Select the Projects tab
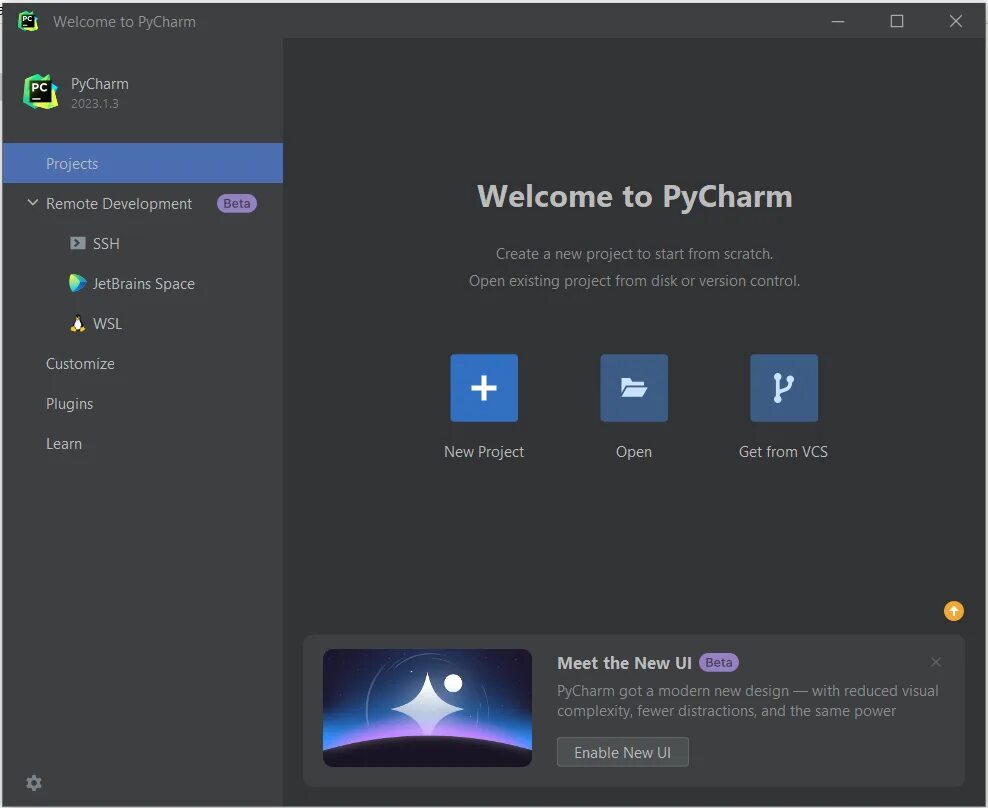The image size is (988, 808). coord(142,163)
